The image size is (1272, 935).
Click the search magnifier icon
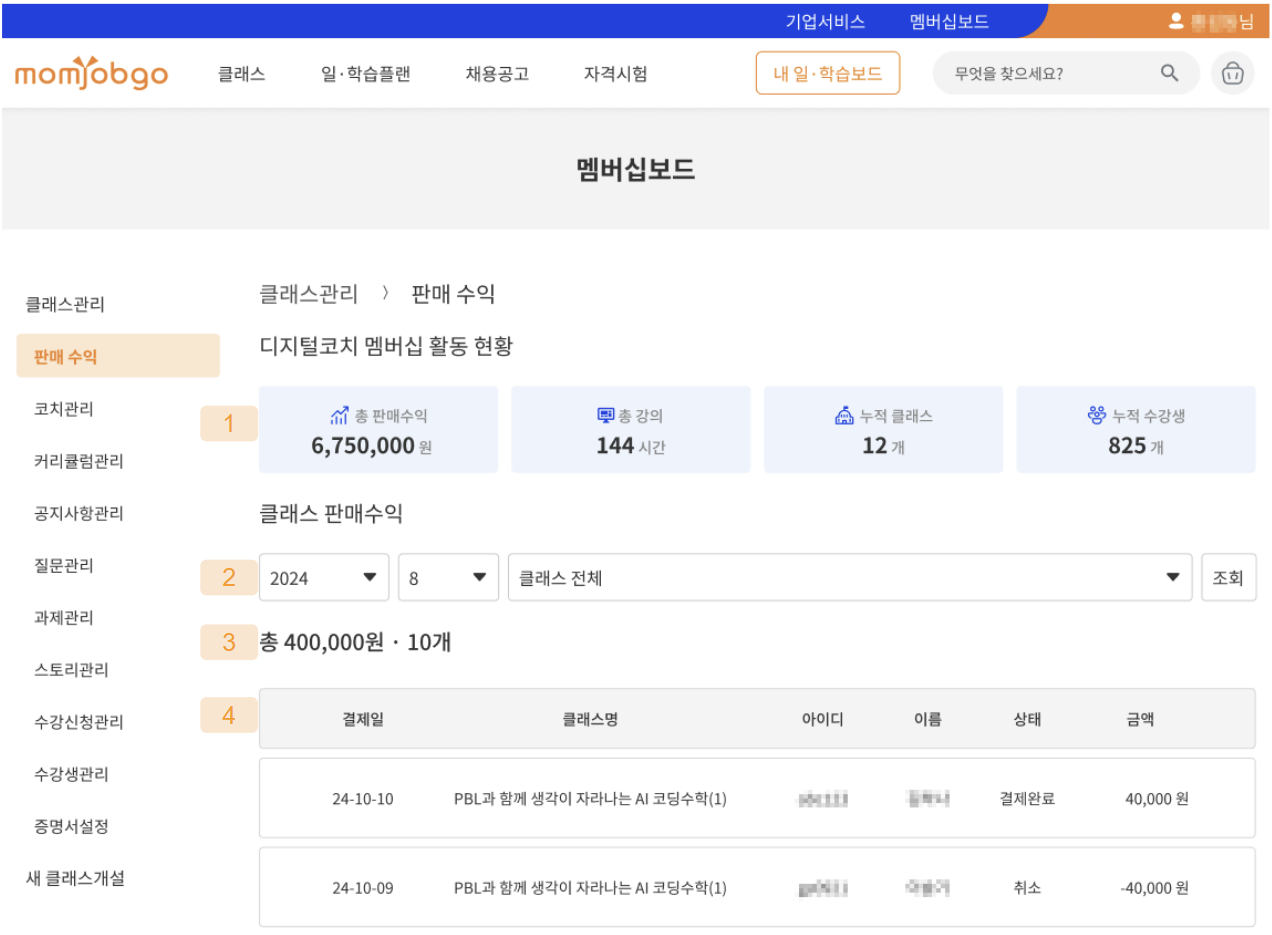pyautogui.click(x=1169, y=73)
